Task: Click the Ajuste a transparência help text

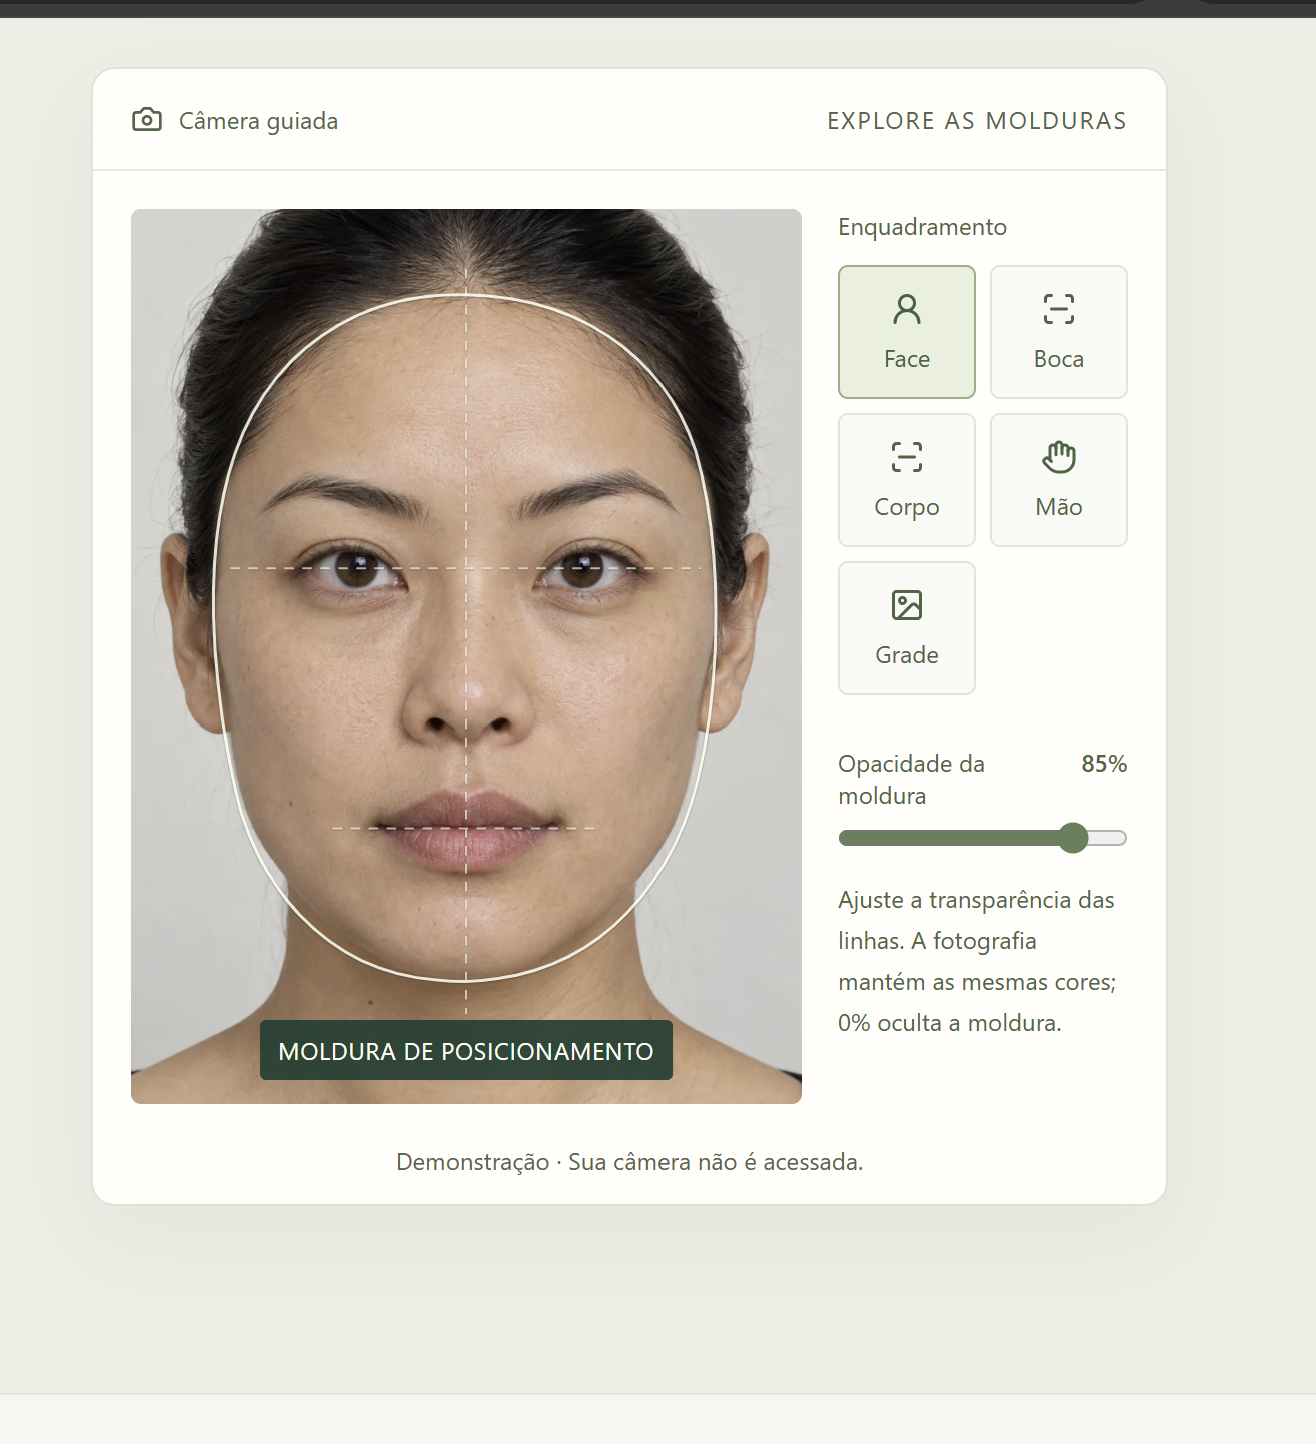Action: pos(977,961)
